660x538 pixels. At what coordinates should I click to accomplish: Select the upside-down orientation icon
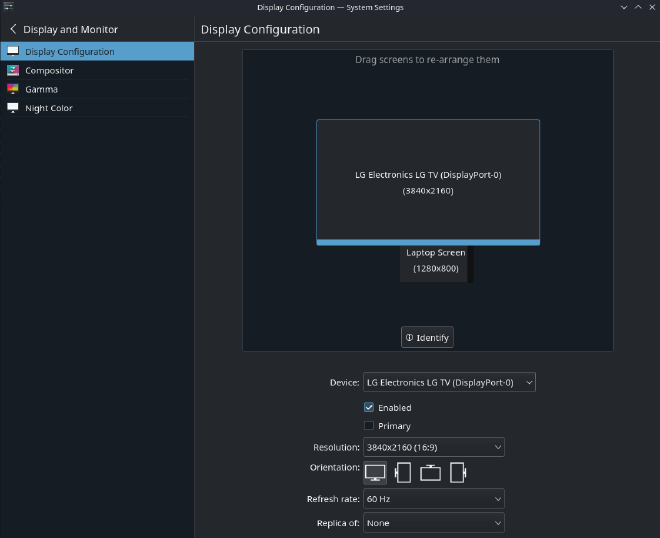coord(430,473)
